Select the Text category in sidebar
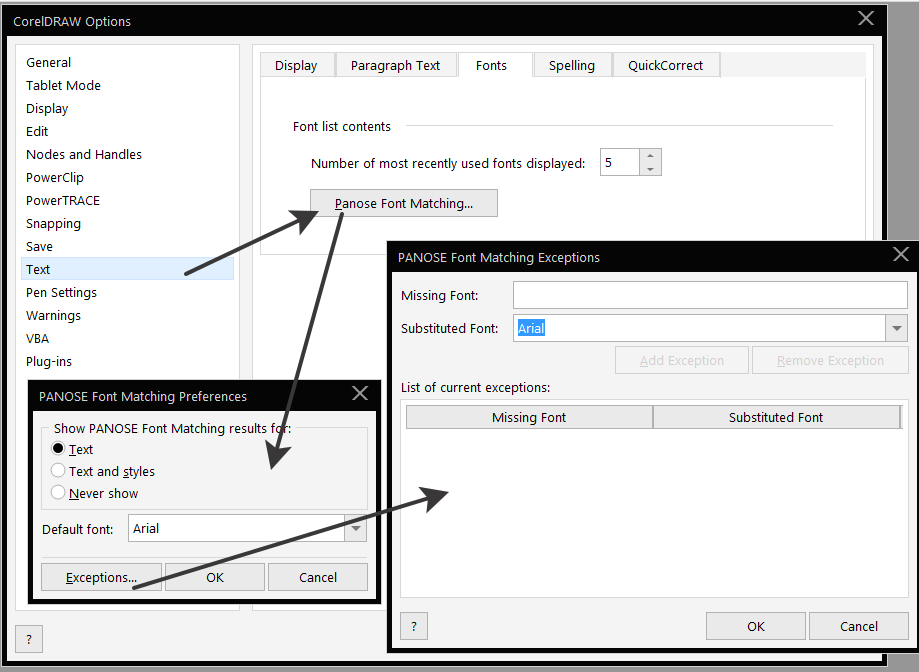 (127, 269)
